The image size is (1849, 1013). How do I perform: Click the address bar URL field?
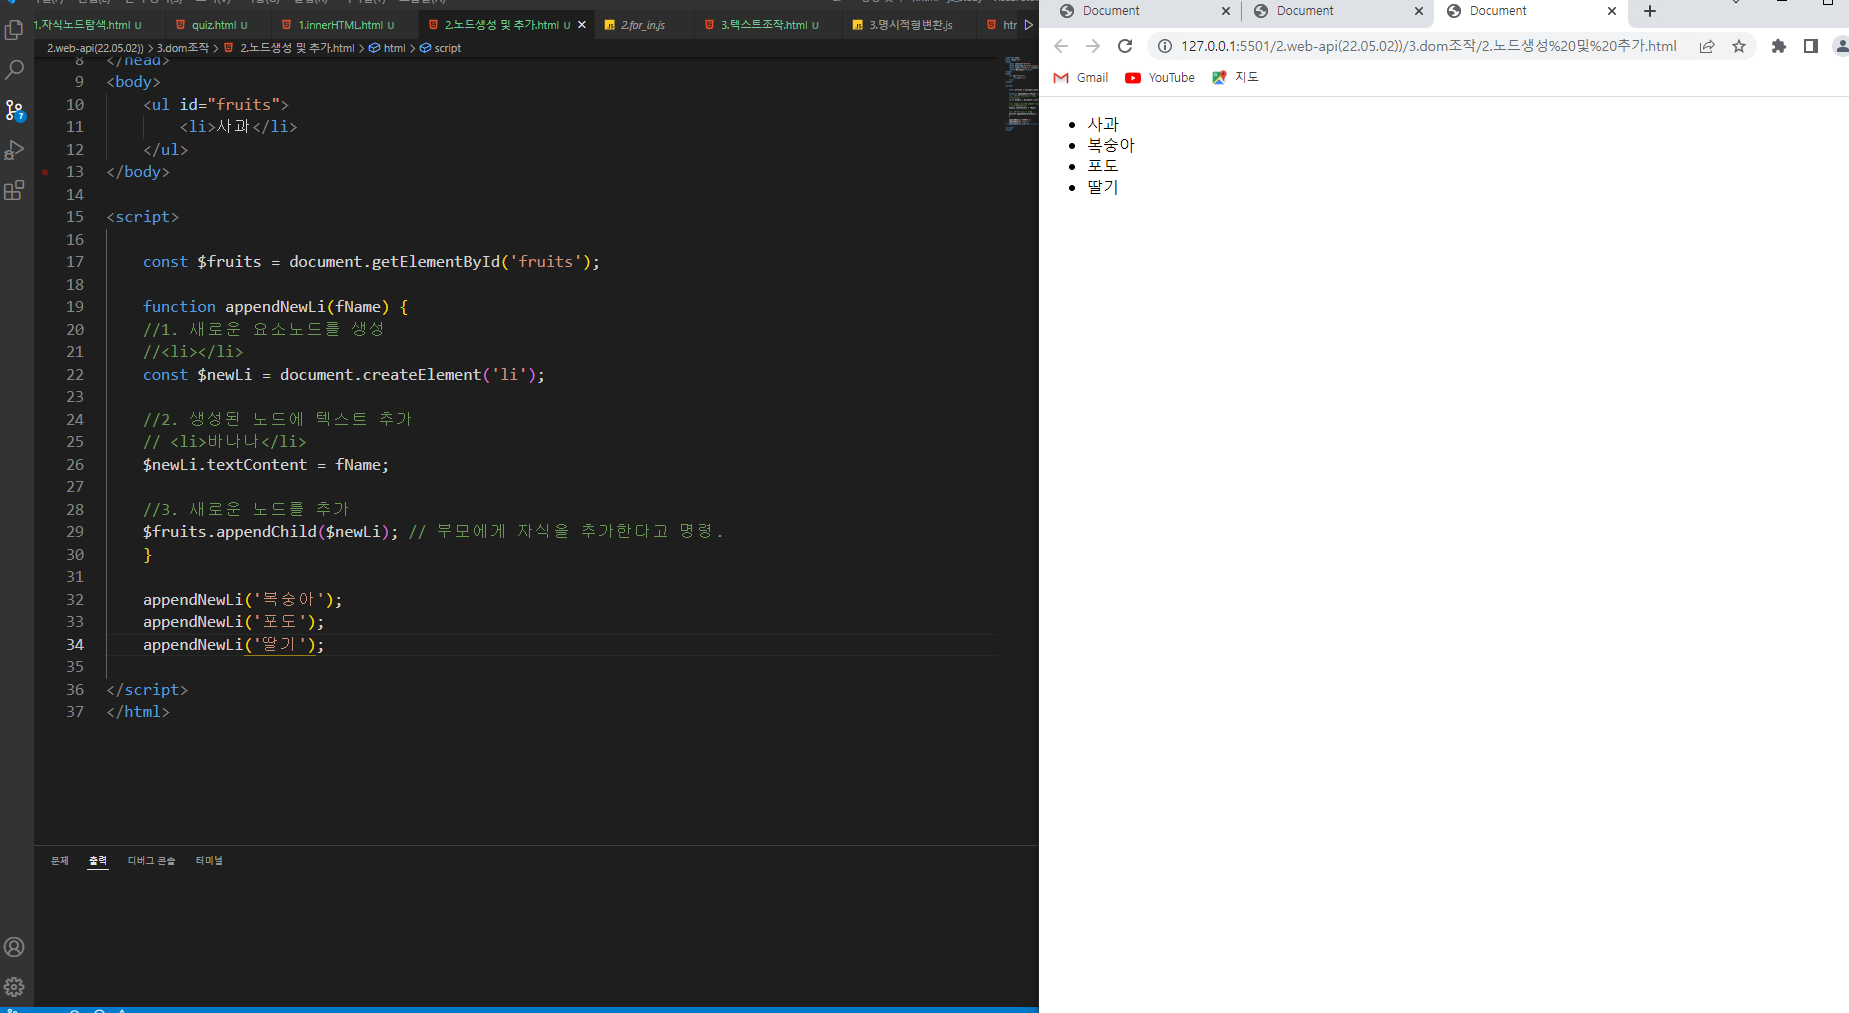(x=1428, y=46)
